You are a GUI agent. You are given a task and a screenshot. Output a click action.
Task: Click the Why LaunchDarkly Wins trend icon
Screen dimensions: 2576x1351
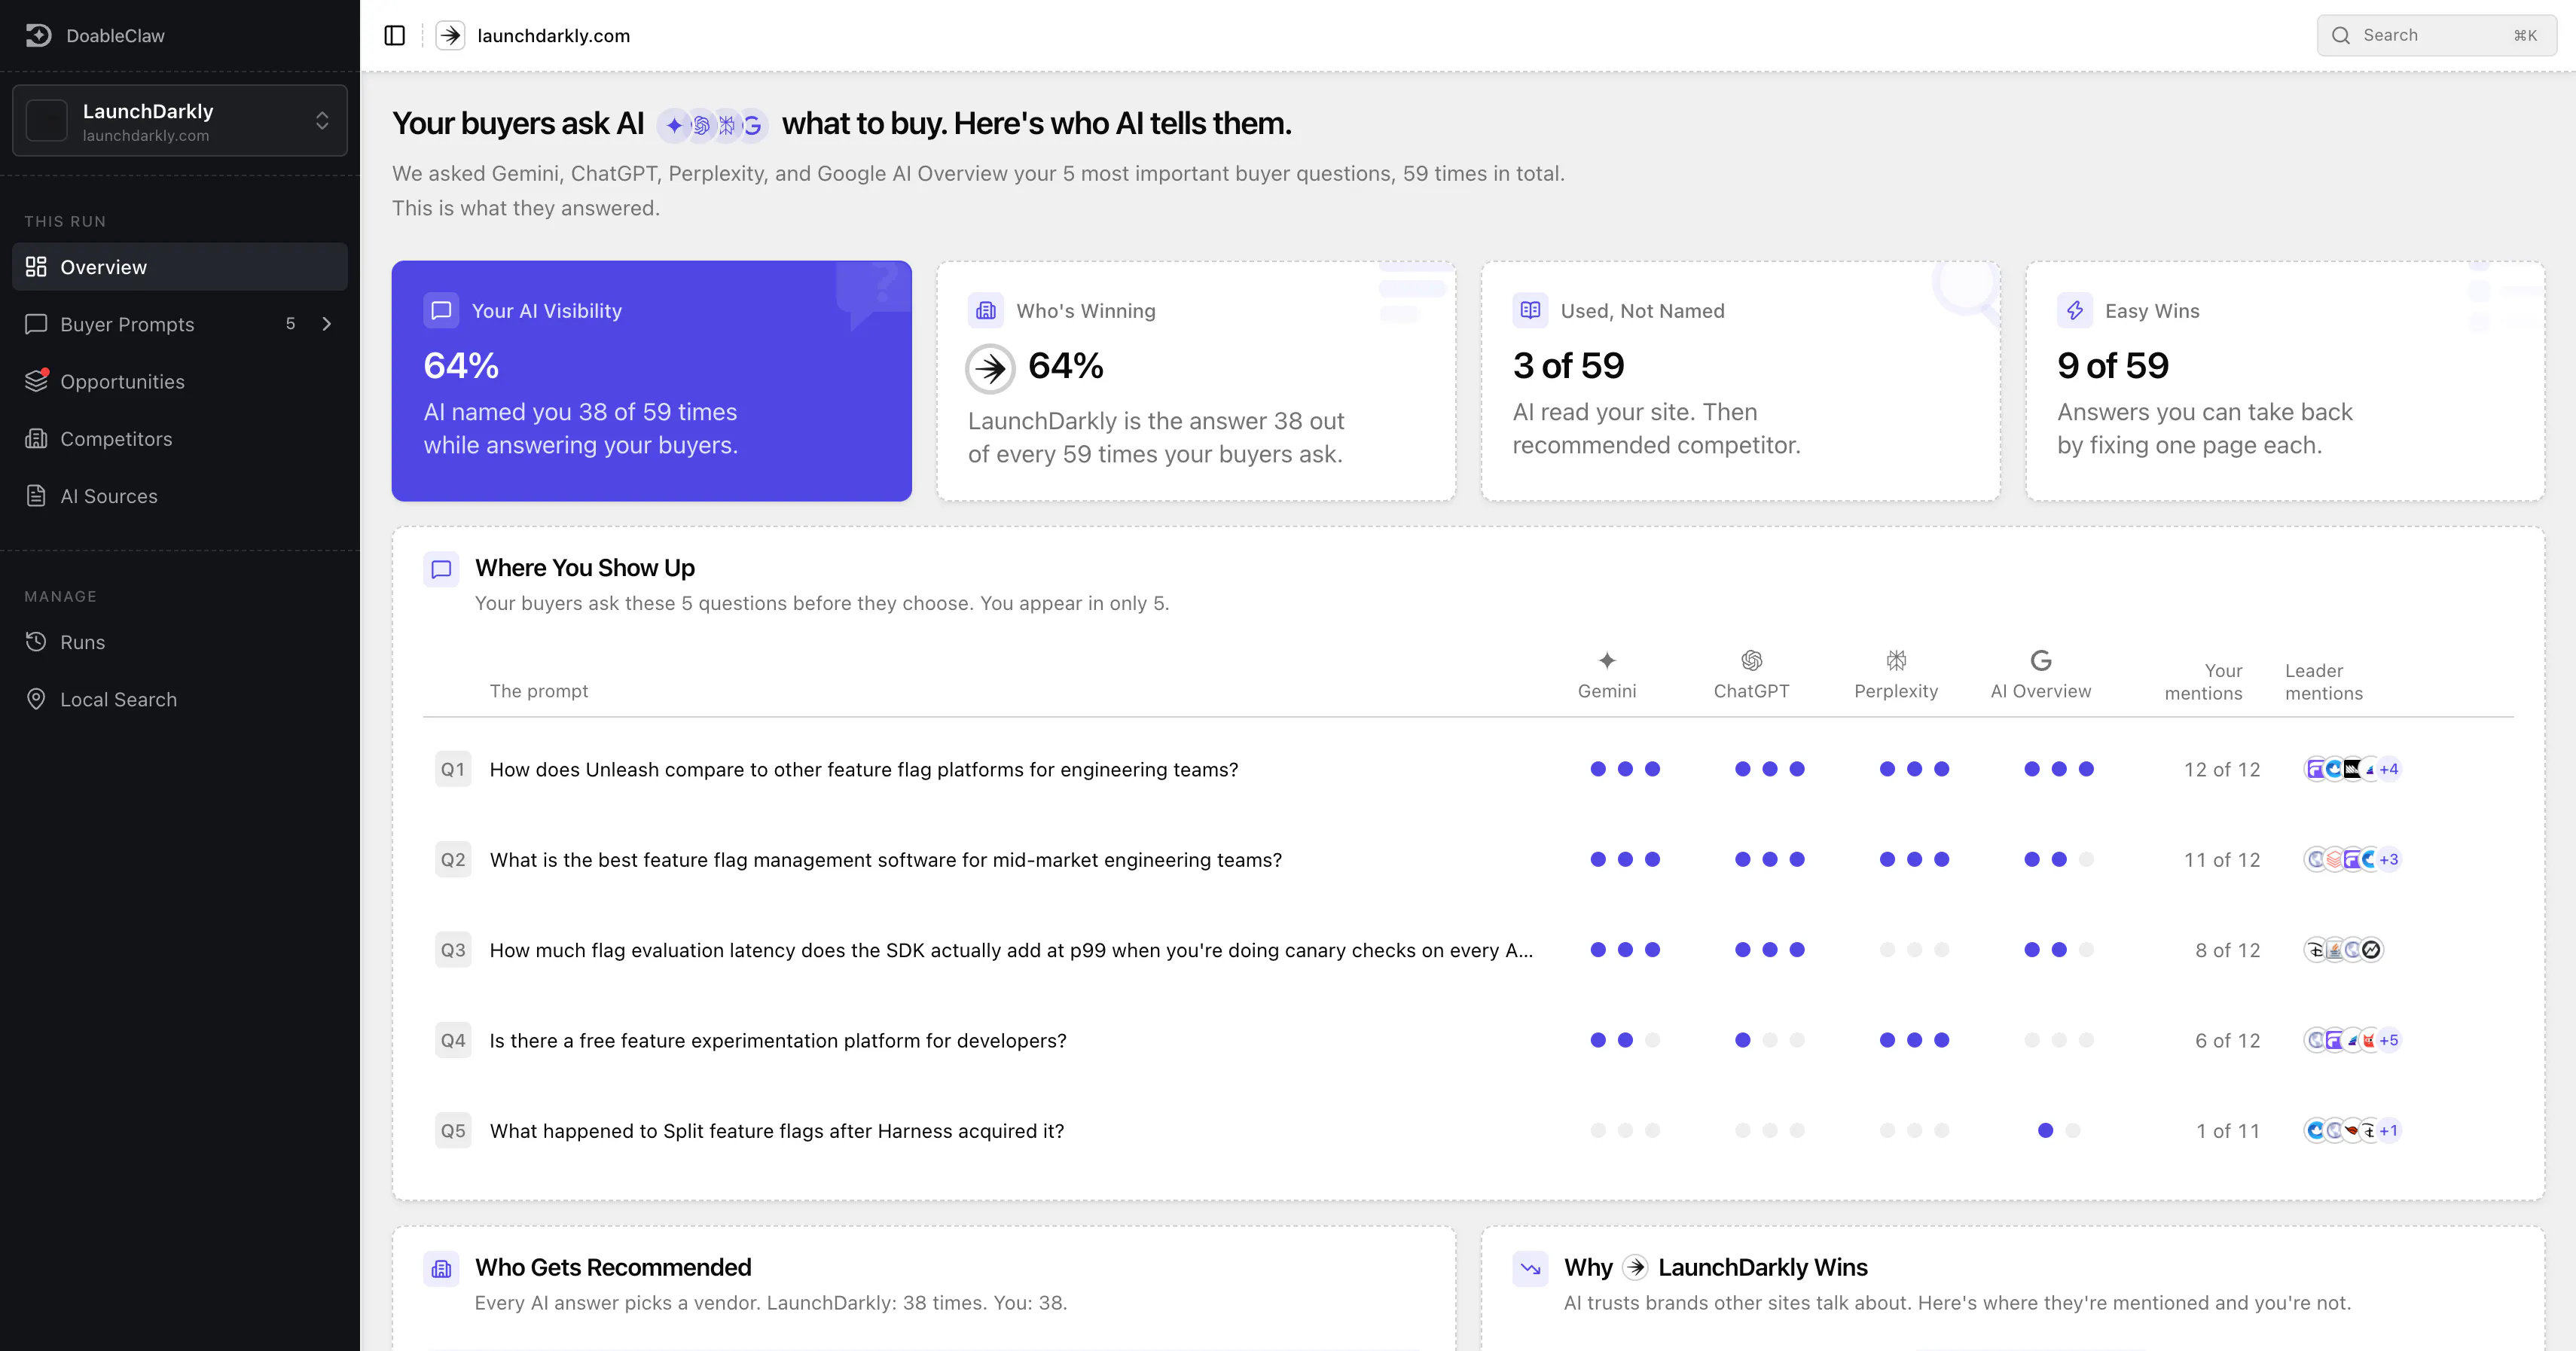point(1530,1269)
